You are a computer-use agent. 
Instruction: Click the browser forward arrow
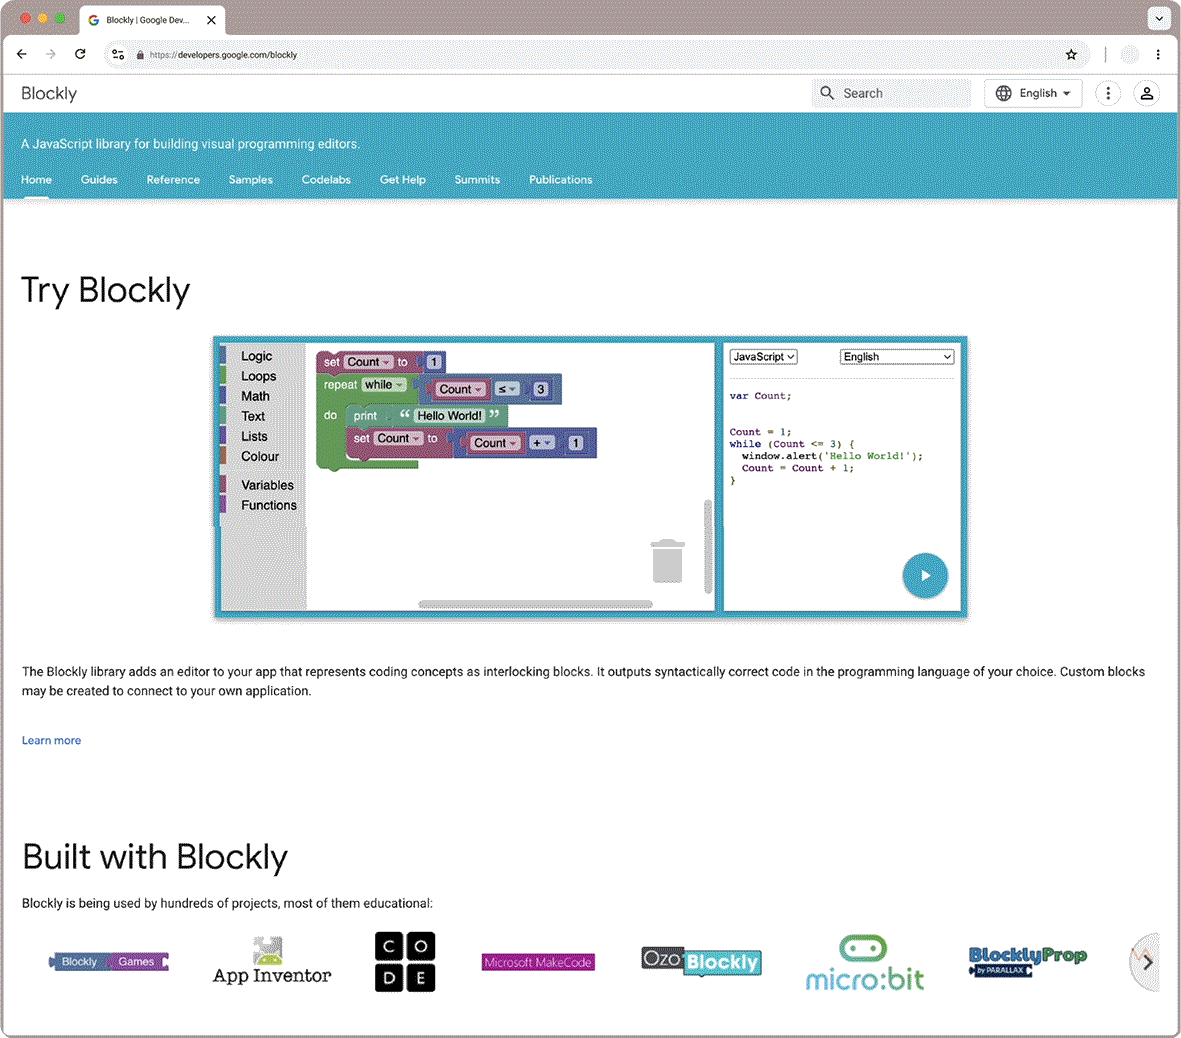click(x=50, y=54)
